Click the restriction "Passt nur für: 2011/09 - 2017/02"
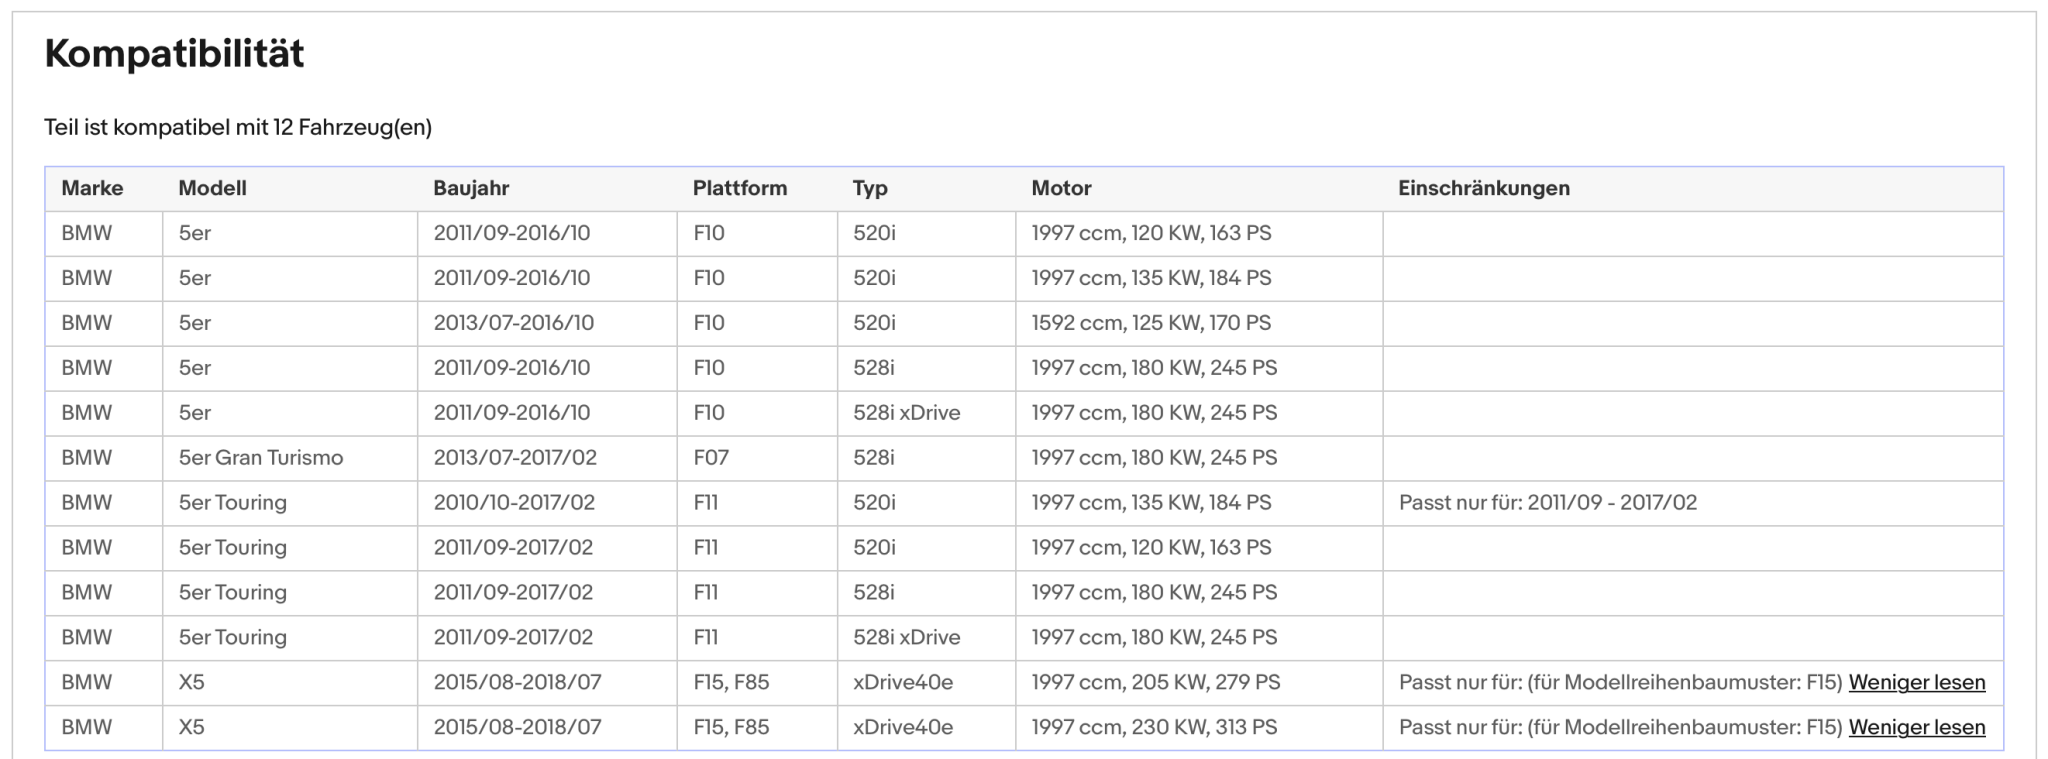This screenshot has width=2048, height=759. 1548,503
